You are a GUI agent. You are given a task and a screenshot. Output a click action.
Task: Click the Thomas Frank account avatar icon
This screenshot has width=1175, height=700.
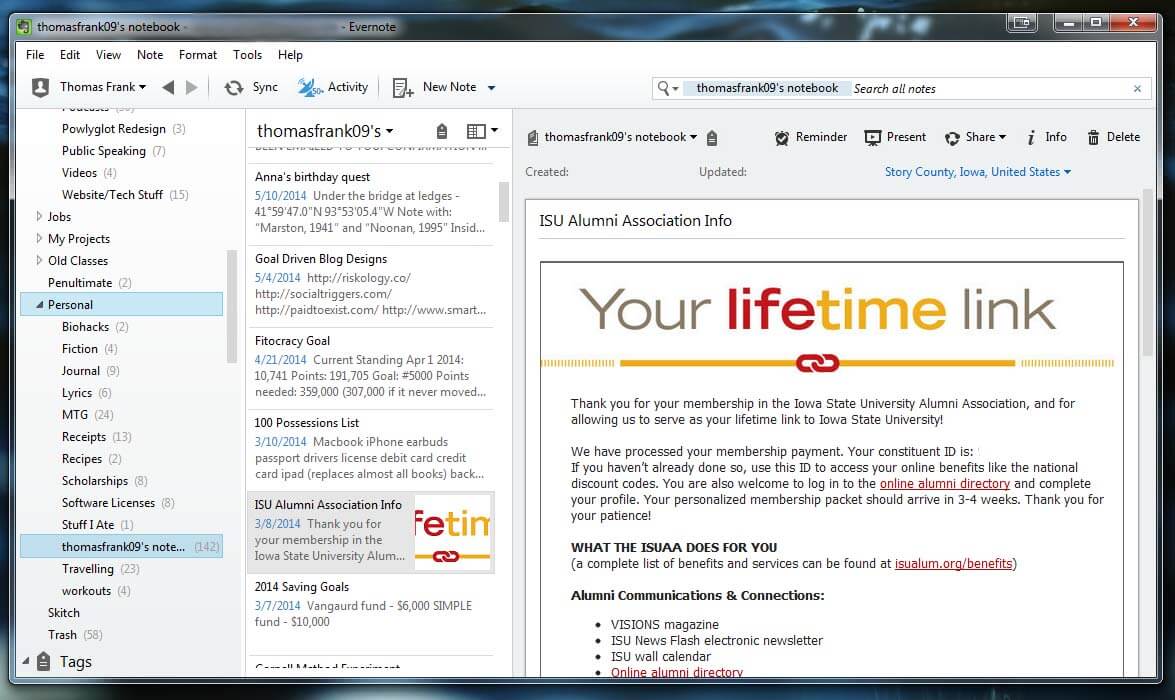coord(40,88)
